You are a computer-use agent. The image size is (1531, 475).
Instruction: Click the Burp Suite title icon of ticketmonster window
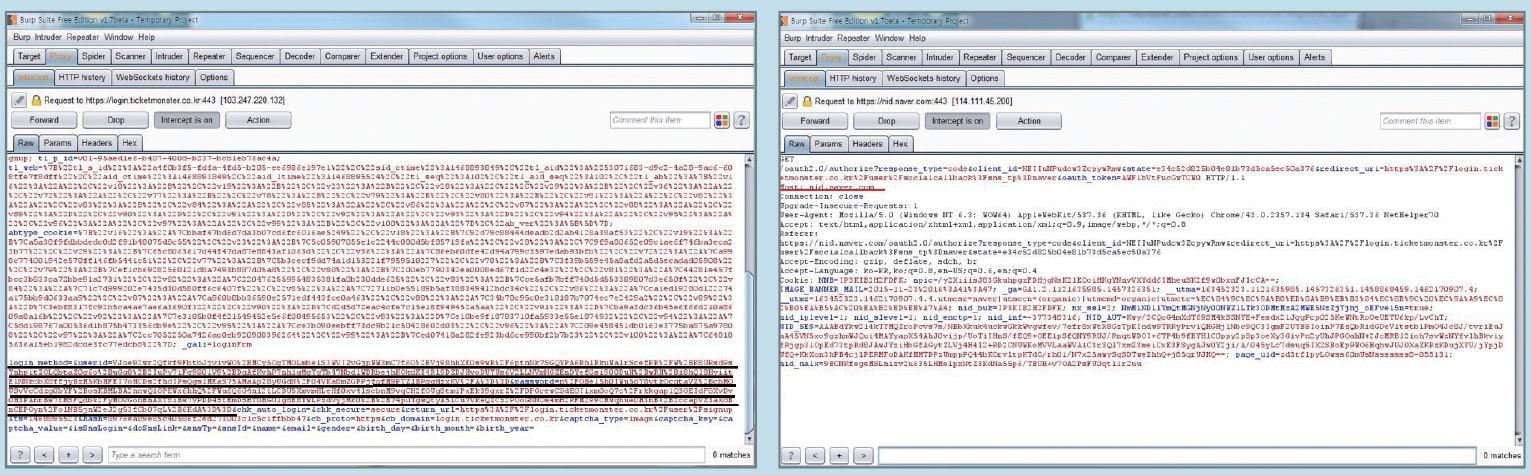click(14, 19)
